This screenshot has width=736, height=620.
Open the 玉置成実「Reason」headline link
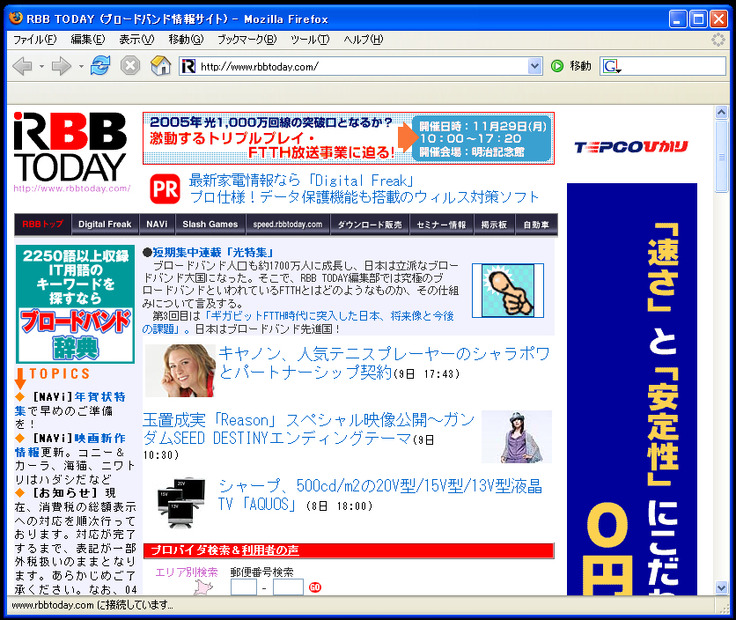[x=309, y=429]
